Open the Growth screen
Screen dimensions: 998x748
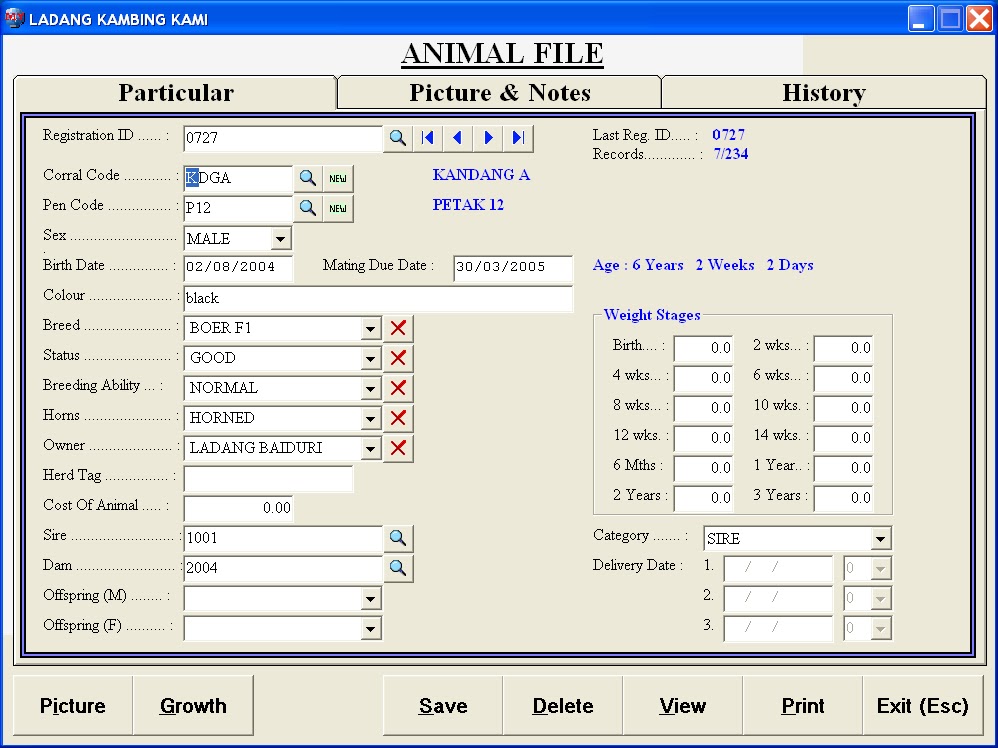tap(193, 706)
